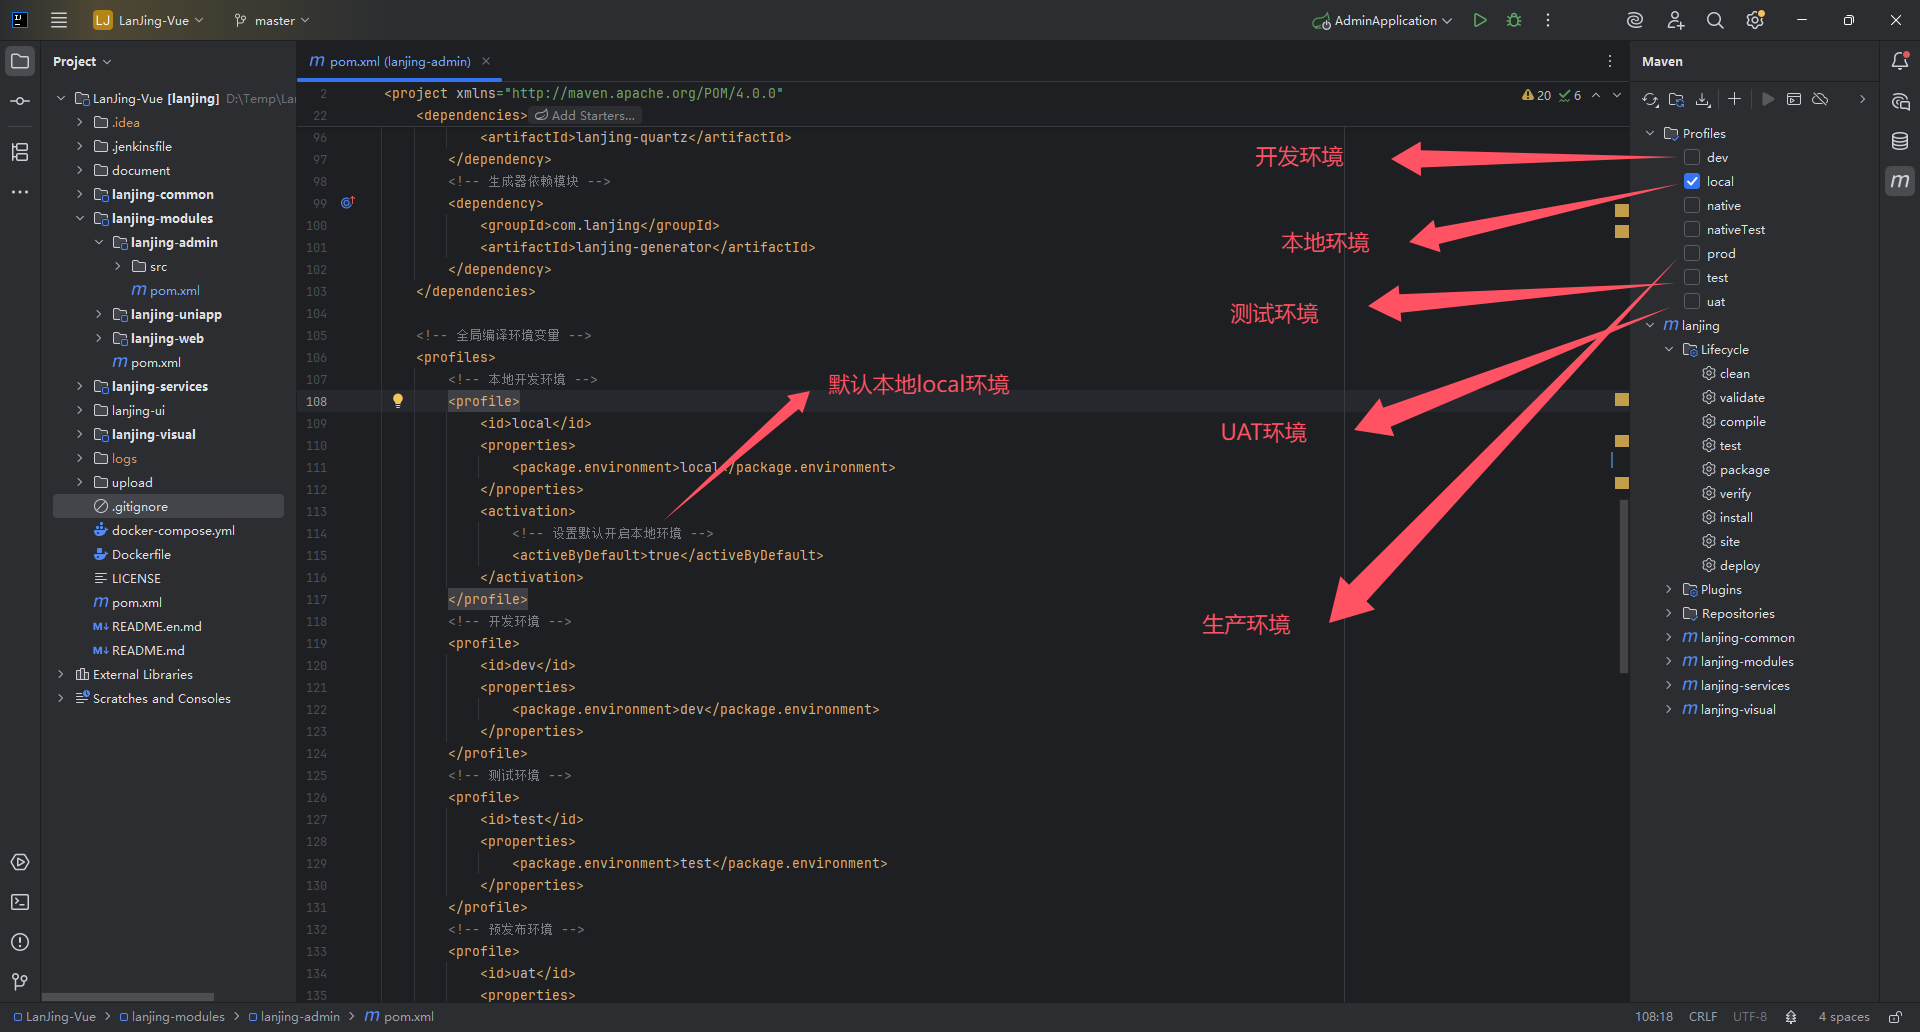Select the pom.xml (lanjing-admin) editor tab
This screenshot has height=1032, width=1920.
point(399,61)
